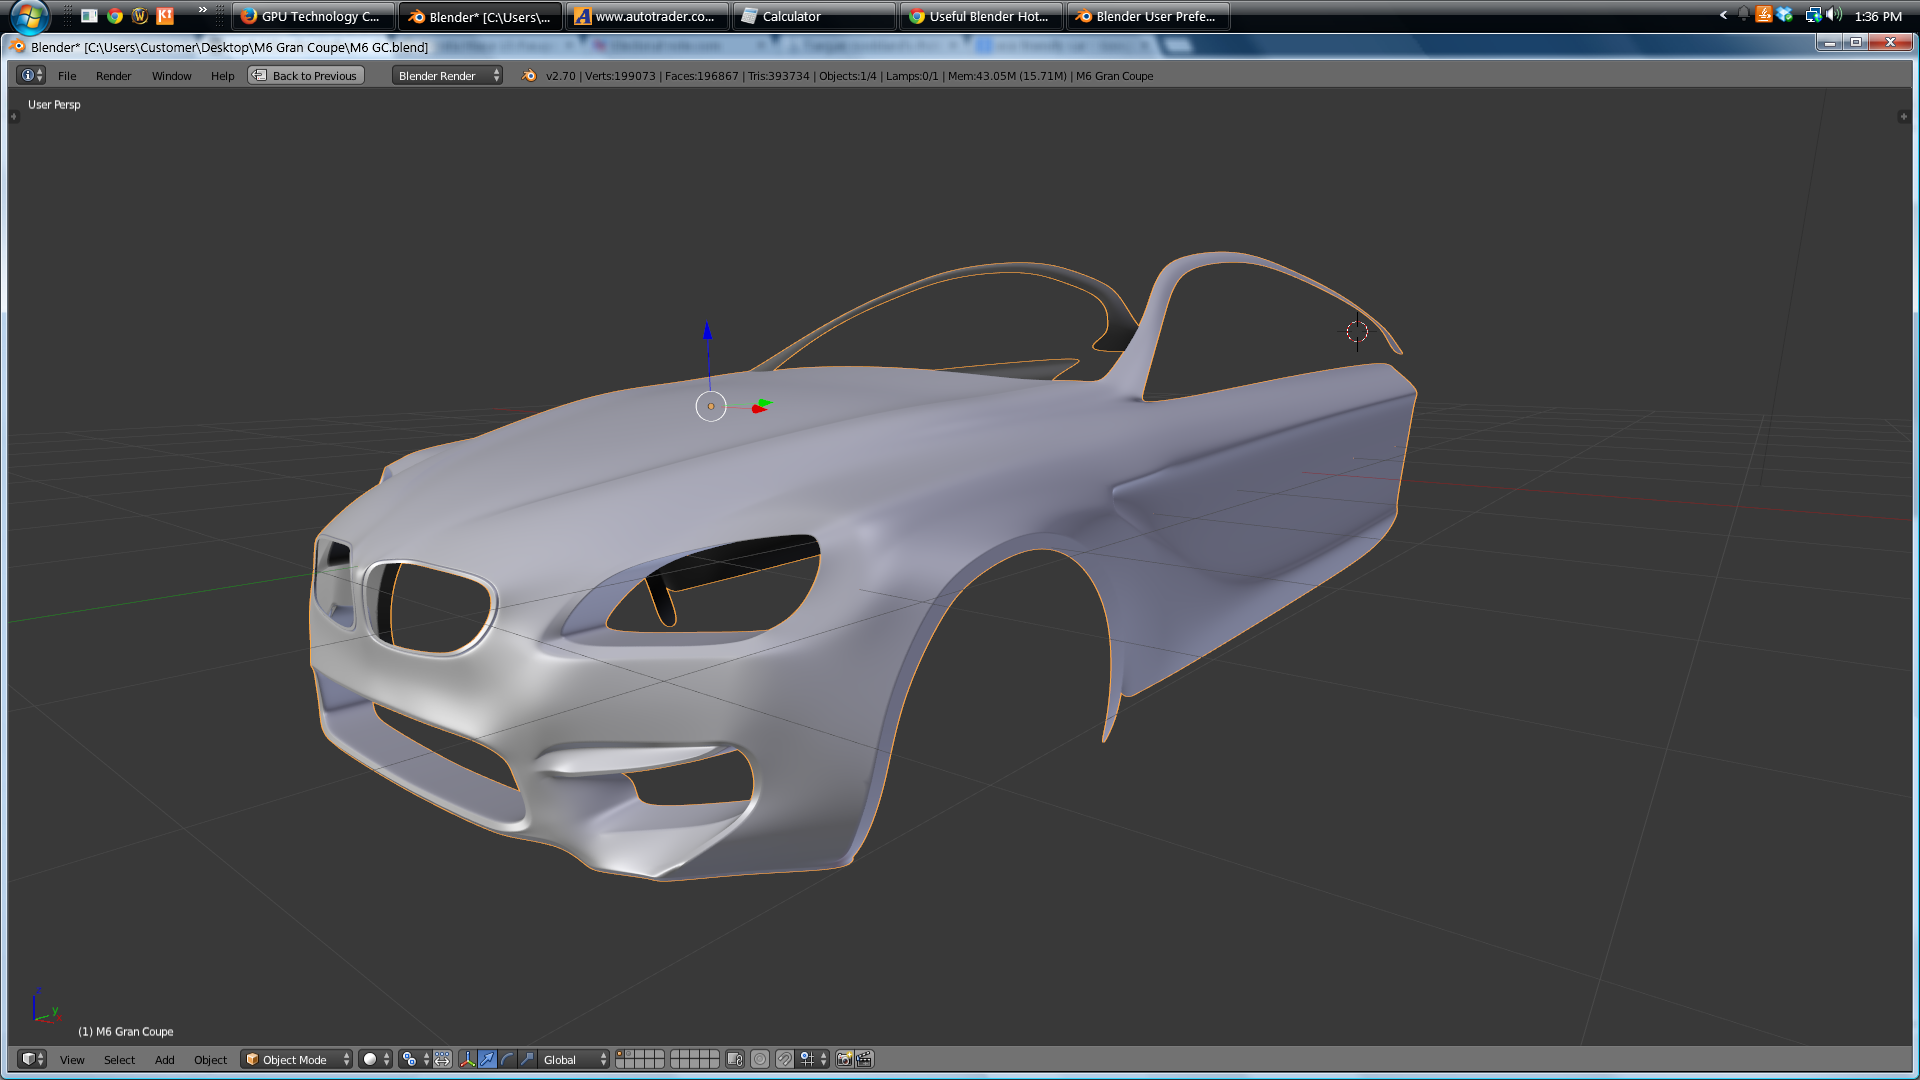Screen dimensions: 1920x1080
Task: Click the green Y-axis manipulator arrow
Action: tap(765, 402)
